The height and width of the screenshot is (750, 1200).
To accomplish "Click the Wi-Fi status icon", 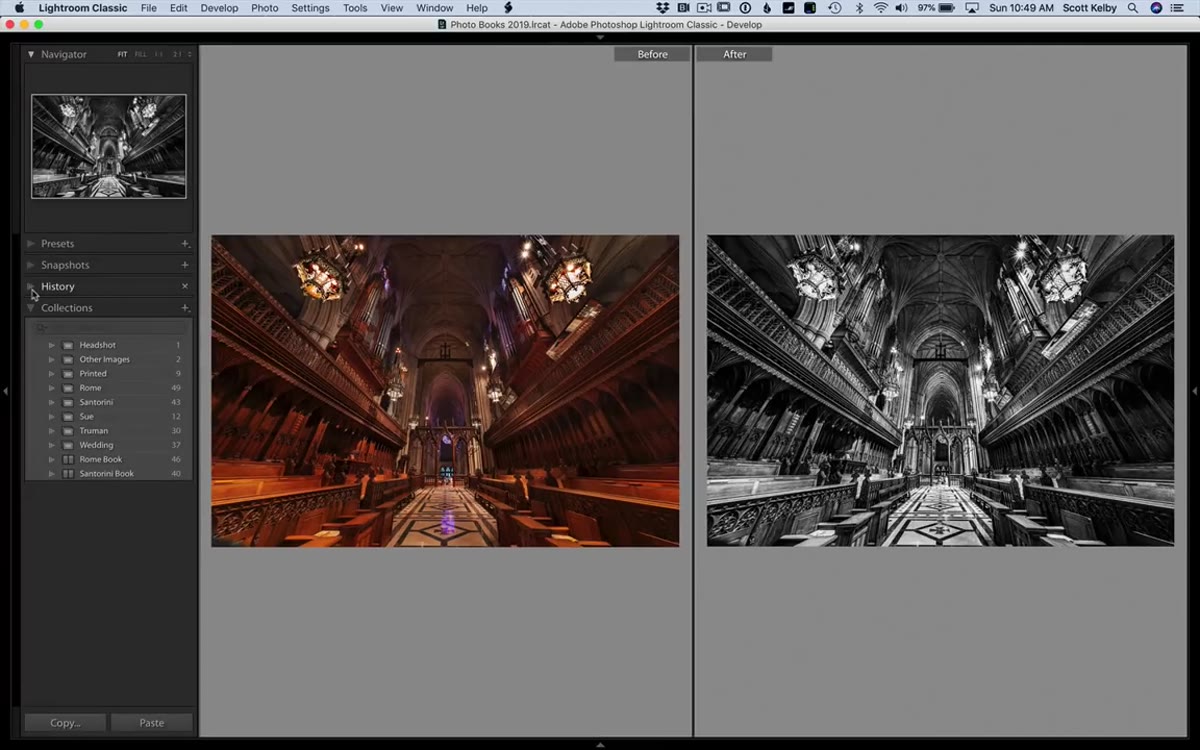I will point(881,8).
